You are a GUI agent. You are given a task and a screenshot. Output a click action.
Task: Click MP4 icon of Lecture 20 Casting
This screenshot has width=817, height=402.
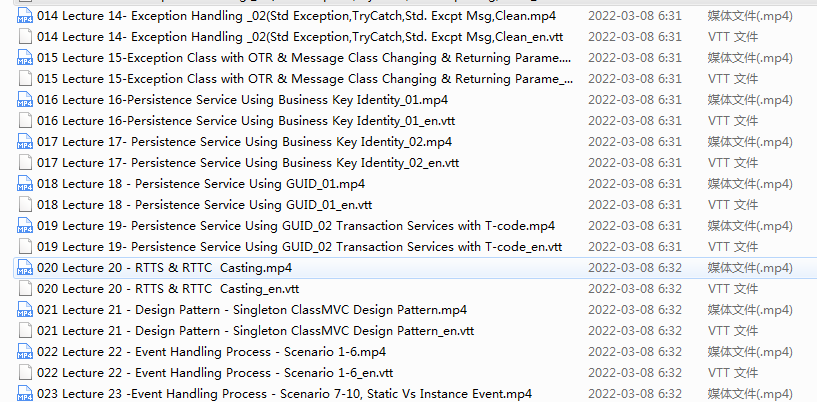pyautogui.click(x=24, y=268)
